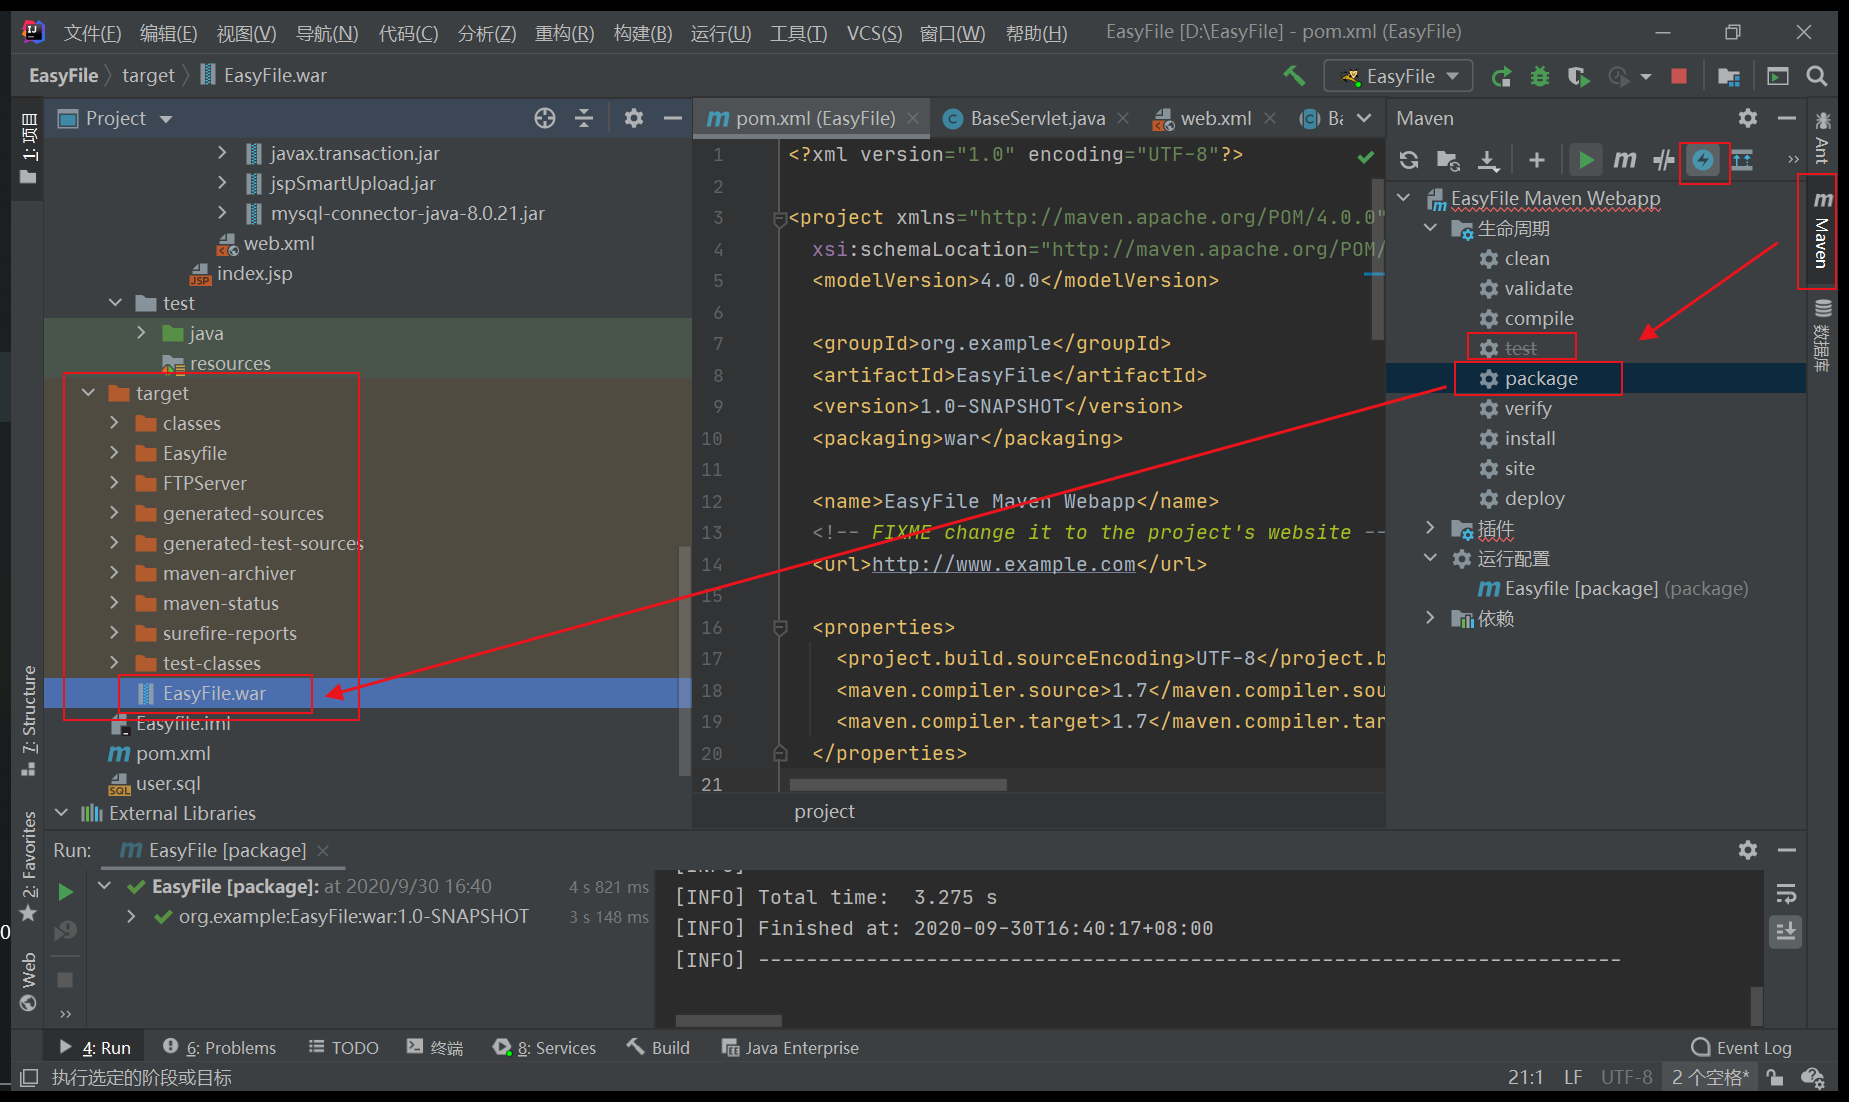
Task: Open the TODO tool window
Action: click(343, 1047)
